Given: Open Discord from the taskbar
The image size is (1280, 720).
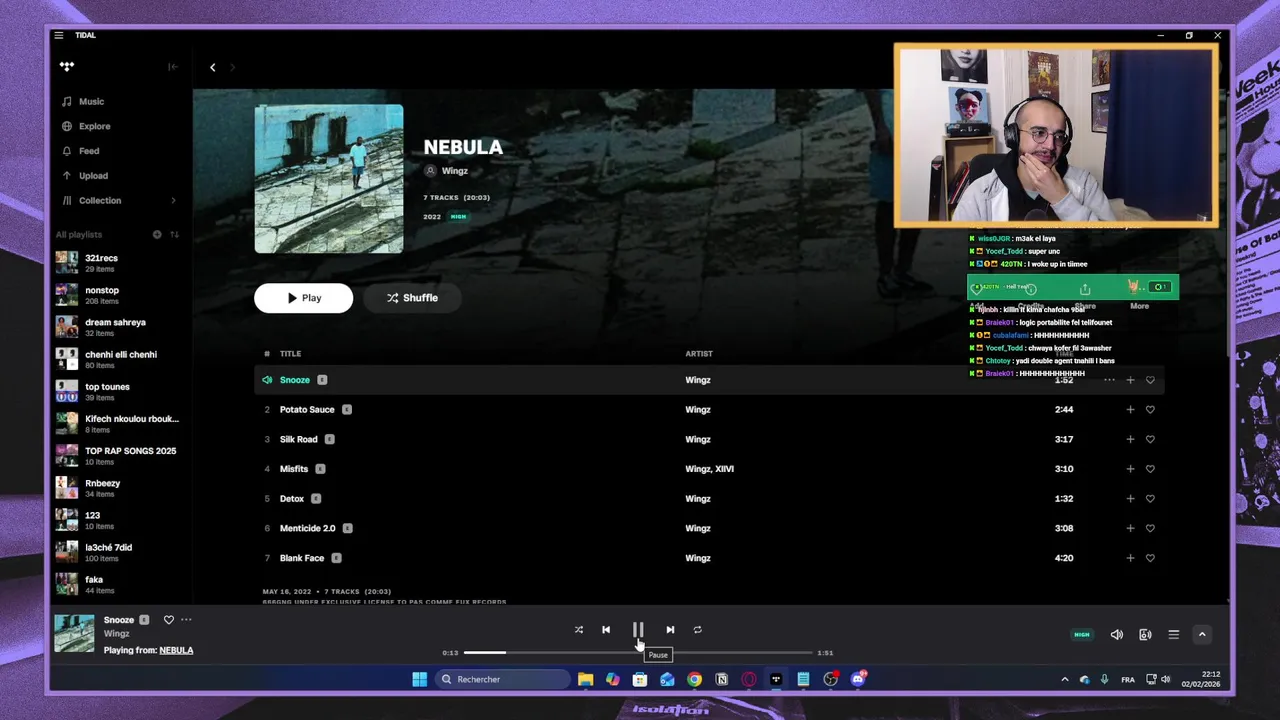Looking at the screenshot, I should [x=858, y=679].
